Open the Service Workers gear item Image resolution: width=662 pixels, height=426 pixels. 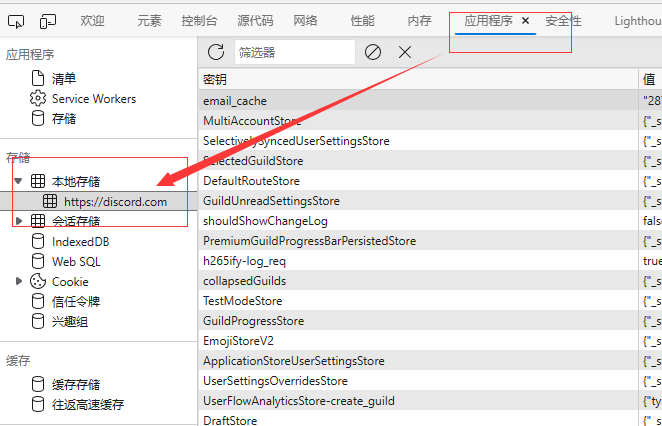[x=93, y=99]
